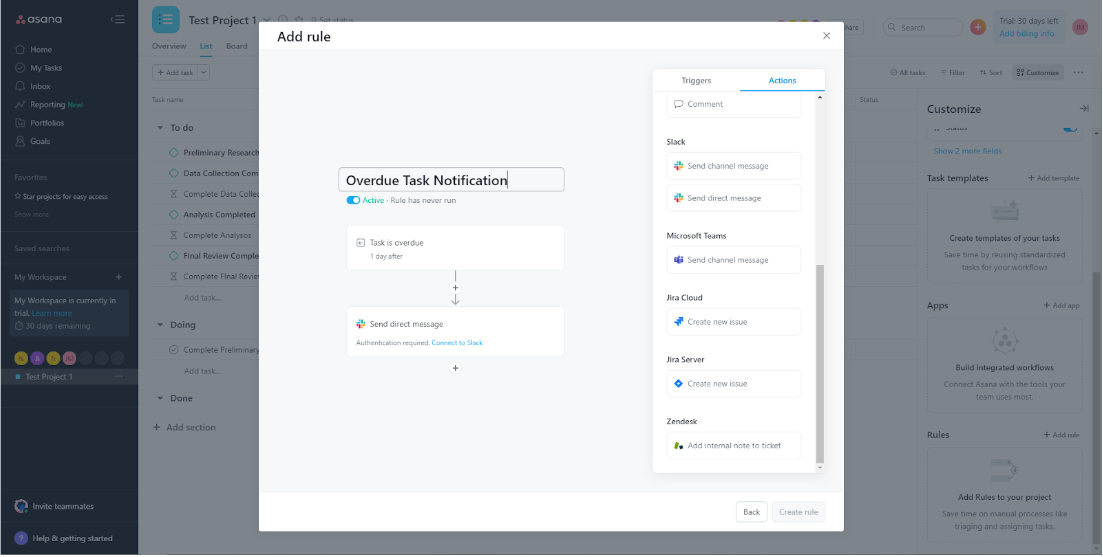Open the Send direct message action card
This screenshot has height=557, width=1103.
tap(455, 332)
